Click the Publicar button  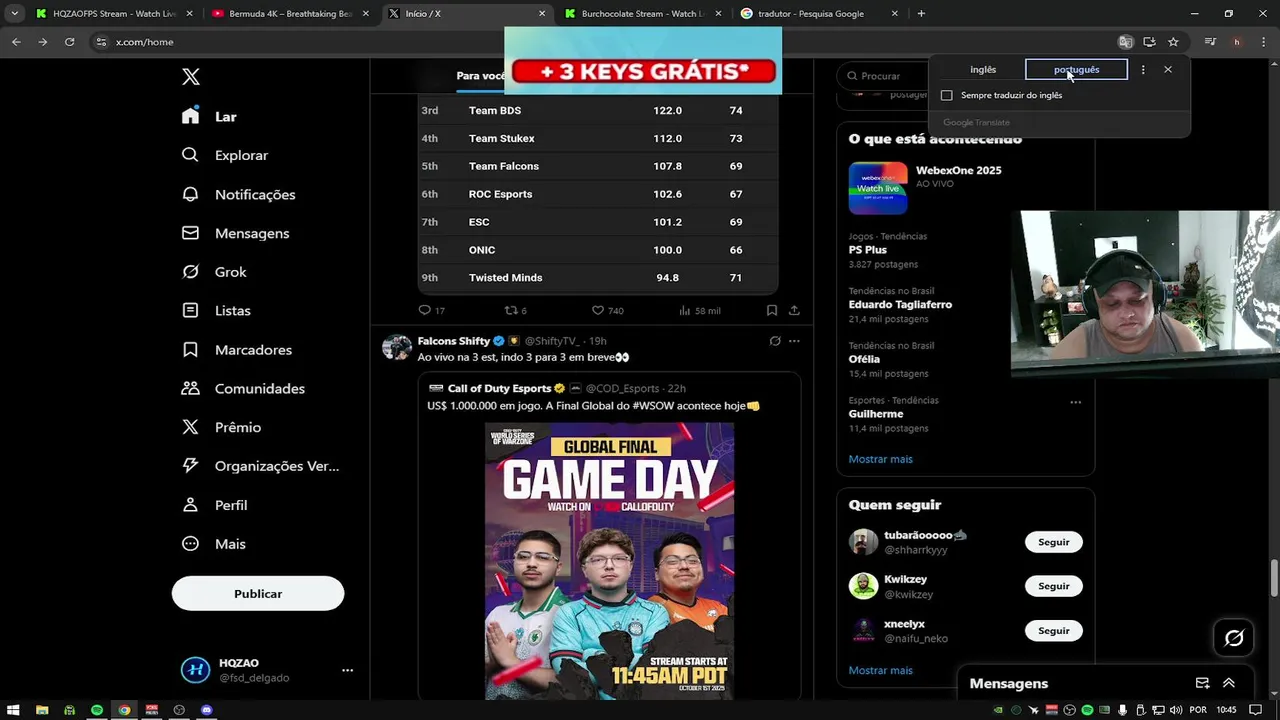click(258, 594)
